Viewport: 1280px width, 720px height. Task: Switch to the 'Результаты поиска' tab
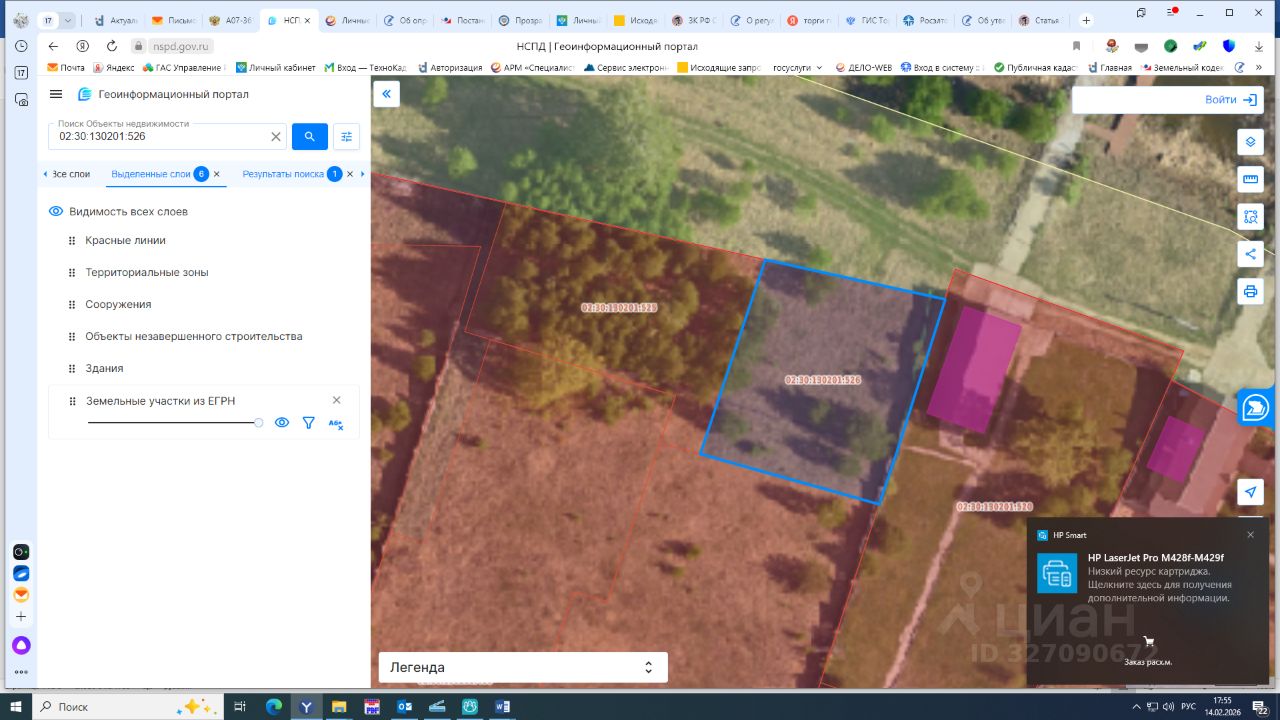coord(283,174)
